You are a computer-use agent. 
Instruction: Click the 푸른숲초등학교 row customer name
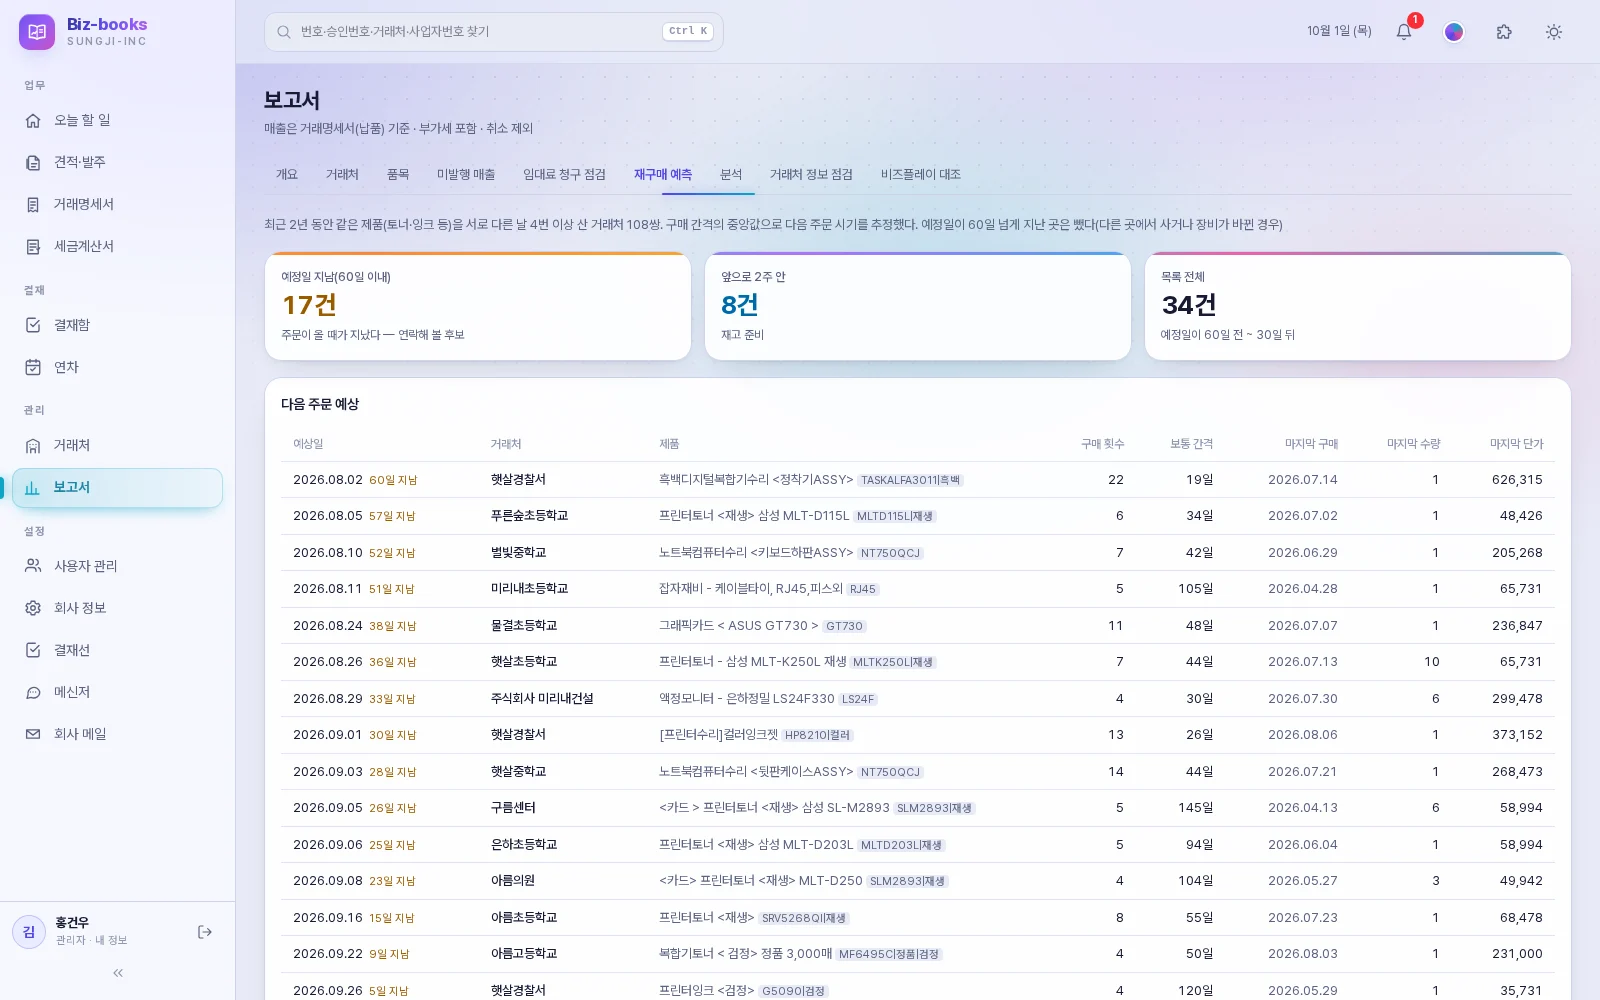(x=529, y=516)
